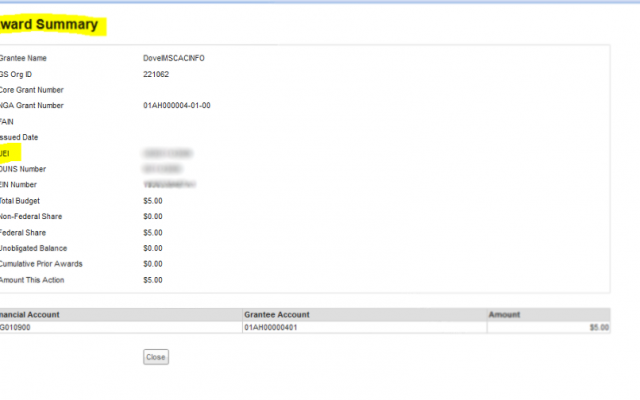Click the Financial Account column header

(30, 314)
